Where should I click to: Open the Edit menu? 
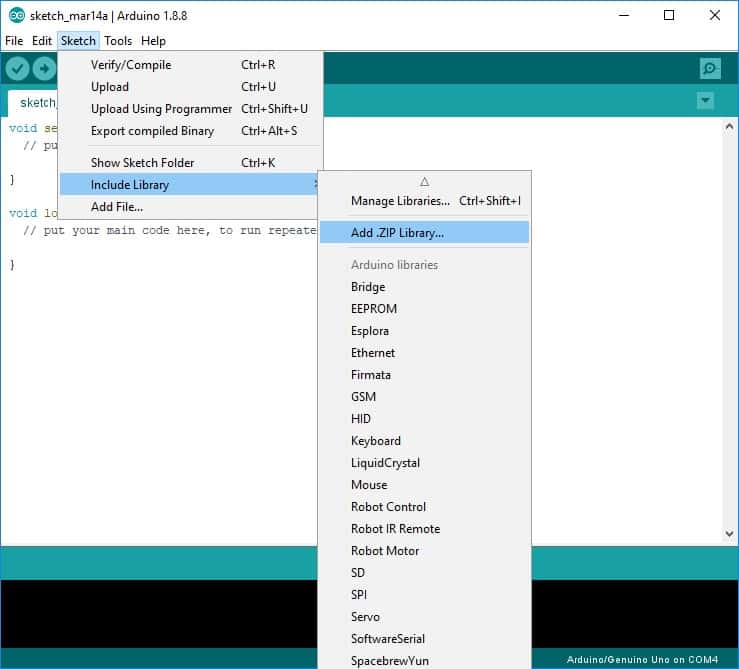click(x=41, y=41)
